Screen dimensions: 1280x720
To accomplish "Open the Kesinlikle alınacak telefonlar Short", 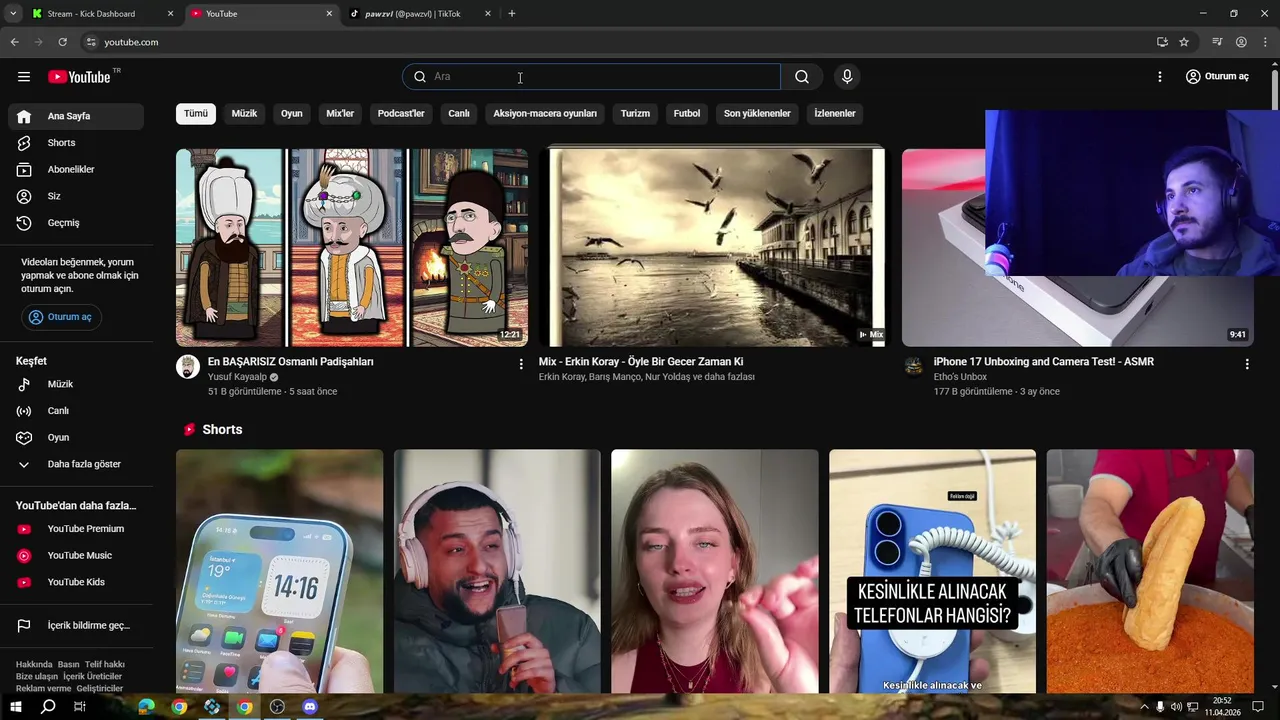I will pos(932,571).
